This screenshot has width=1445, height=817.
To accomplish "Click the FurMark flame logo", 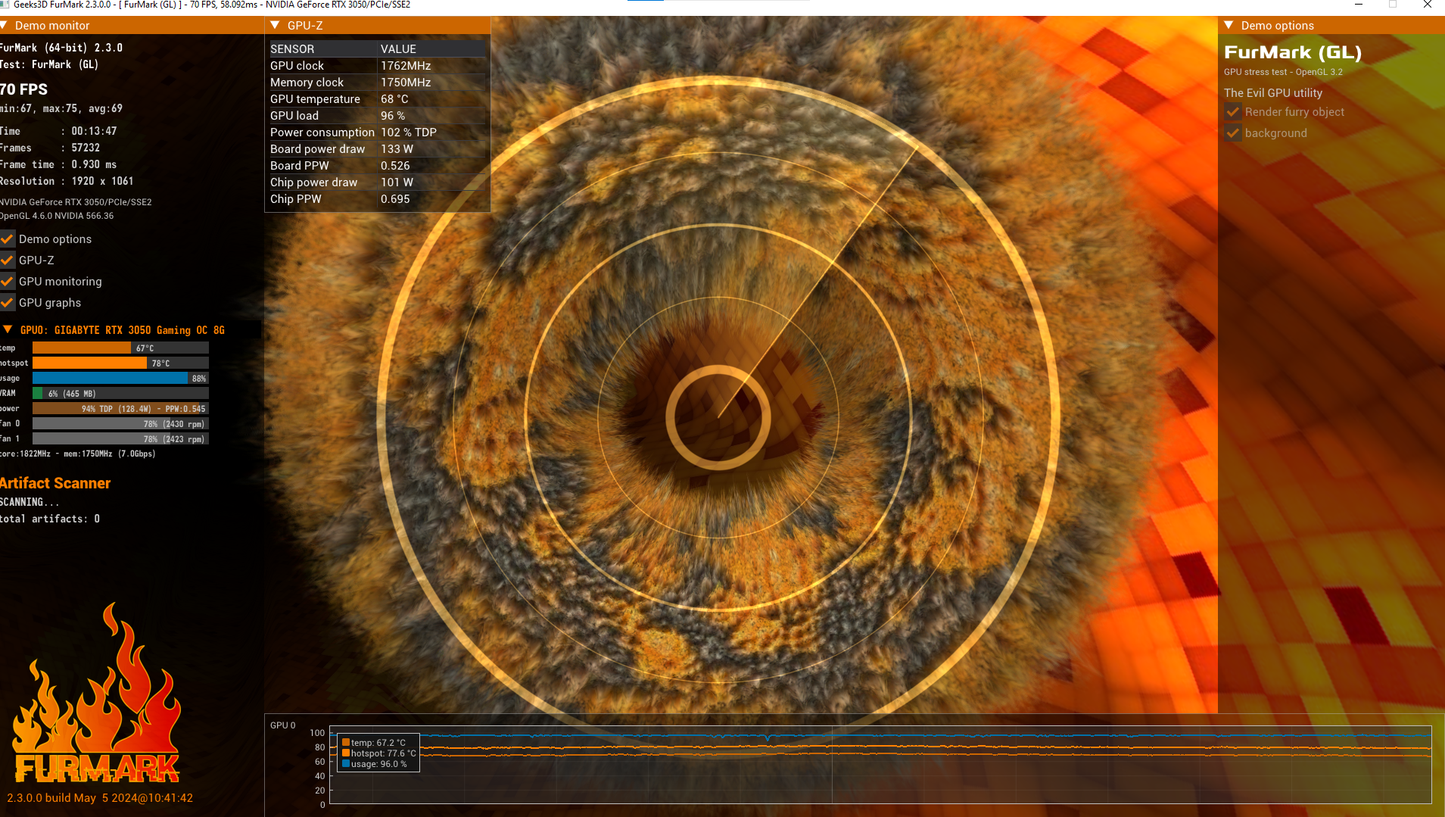I will point(96,694).
